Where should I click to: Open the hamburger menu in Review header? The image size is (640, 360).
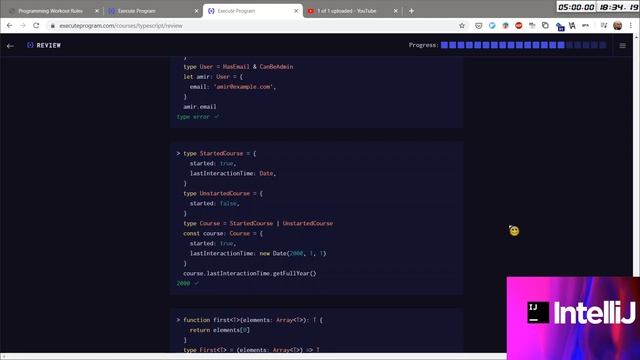622,46
